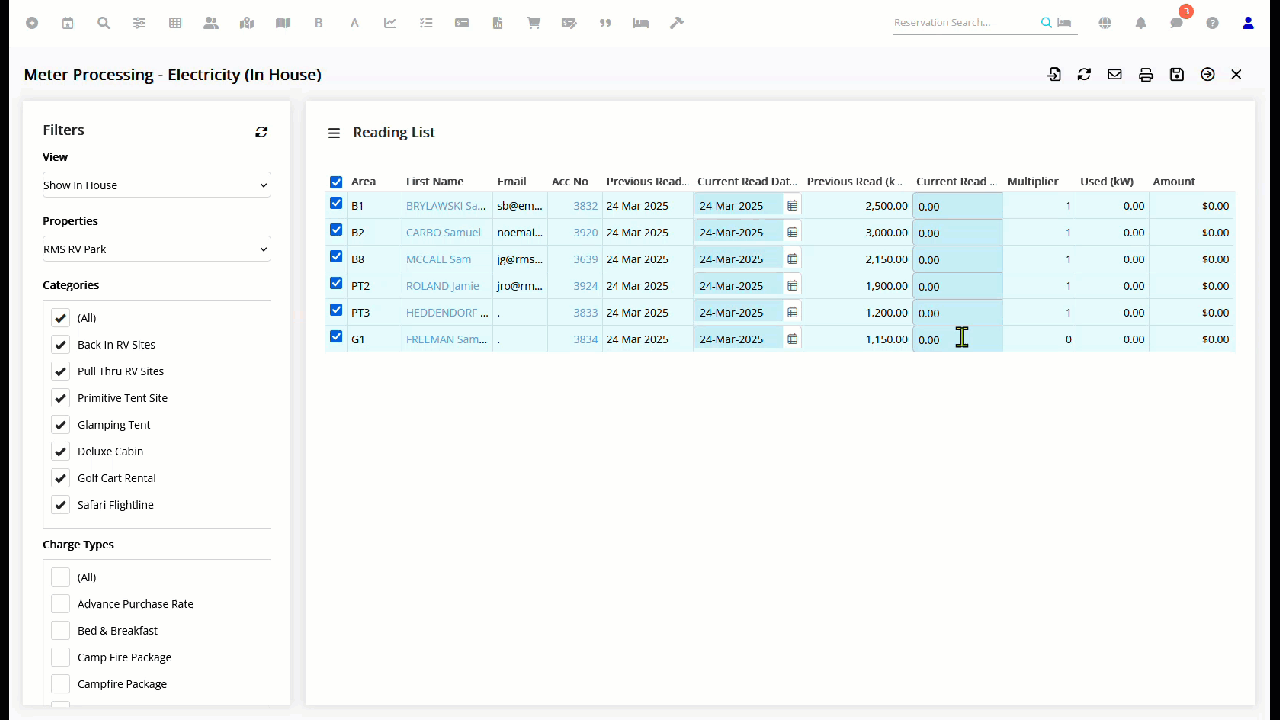
Task: Click the quotation marks icon in top toolbar
Action: tap(605, 23)
